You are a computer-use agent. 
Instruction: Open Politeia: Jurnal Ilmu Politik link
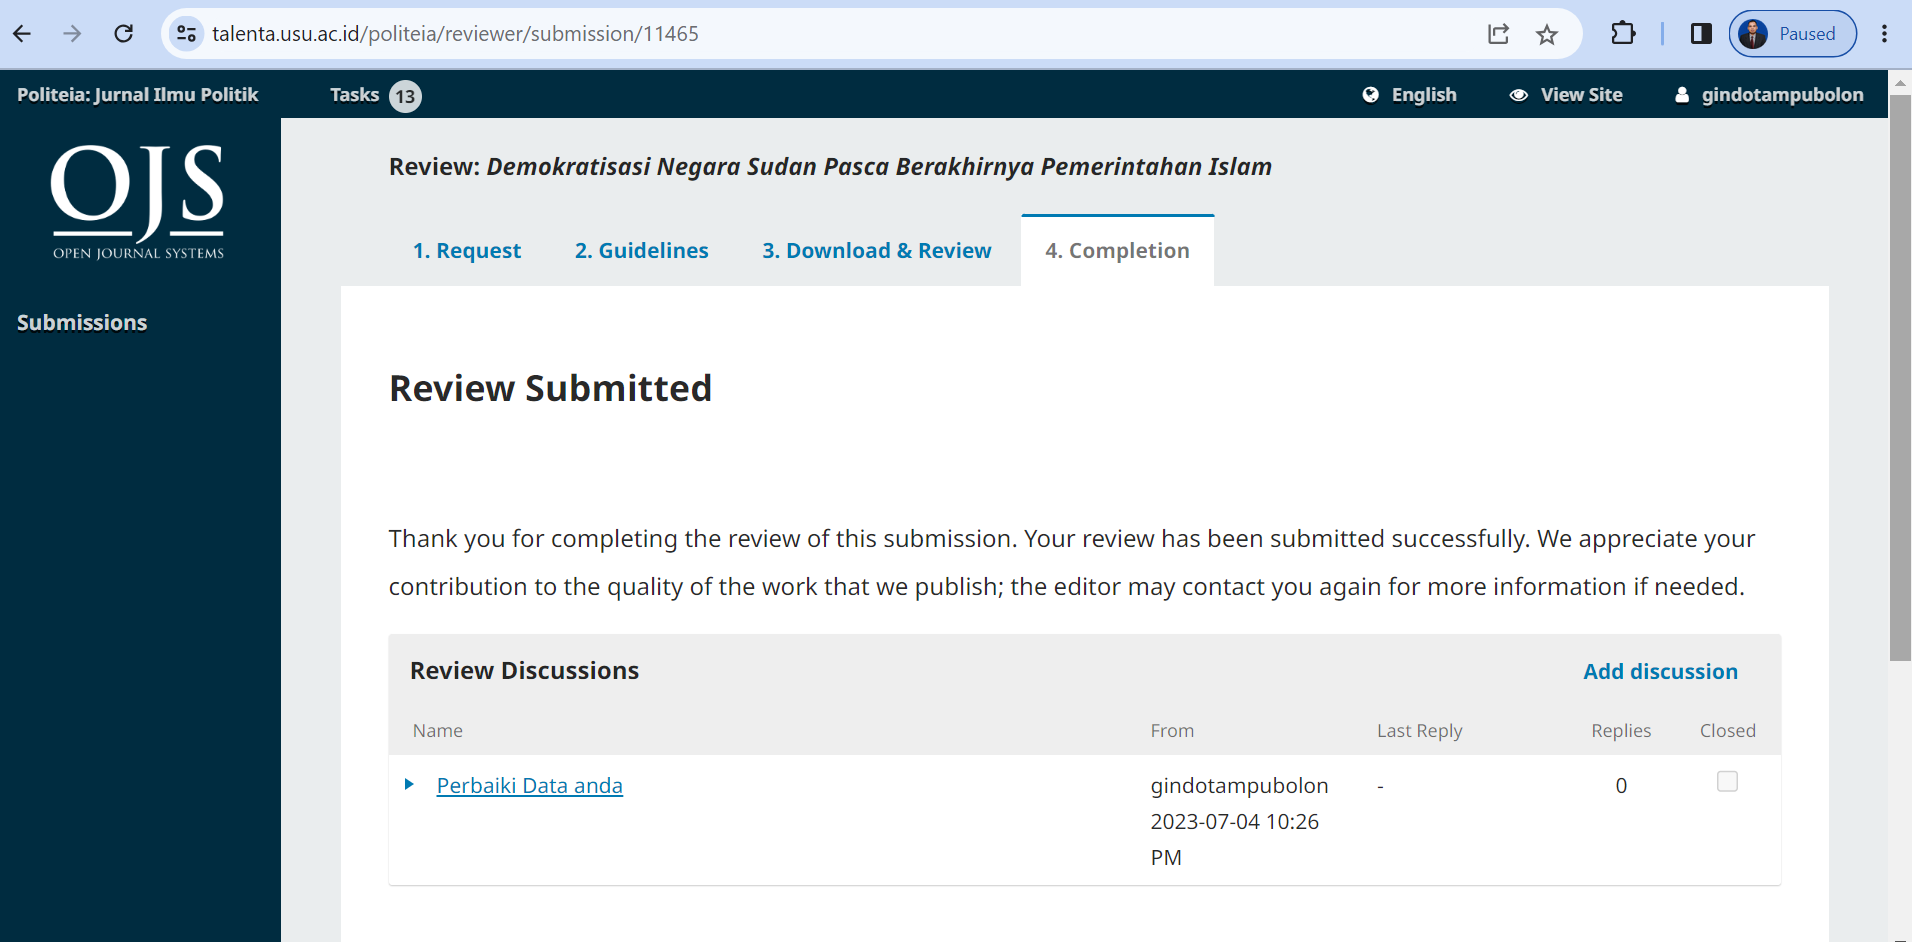[x=138, y=95]
